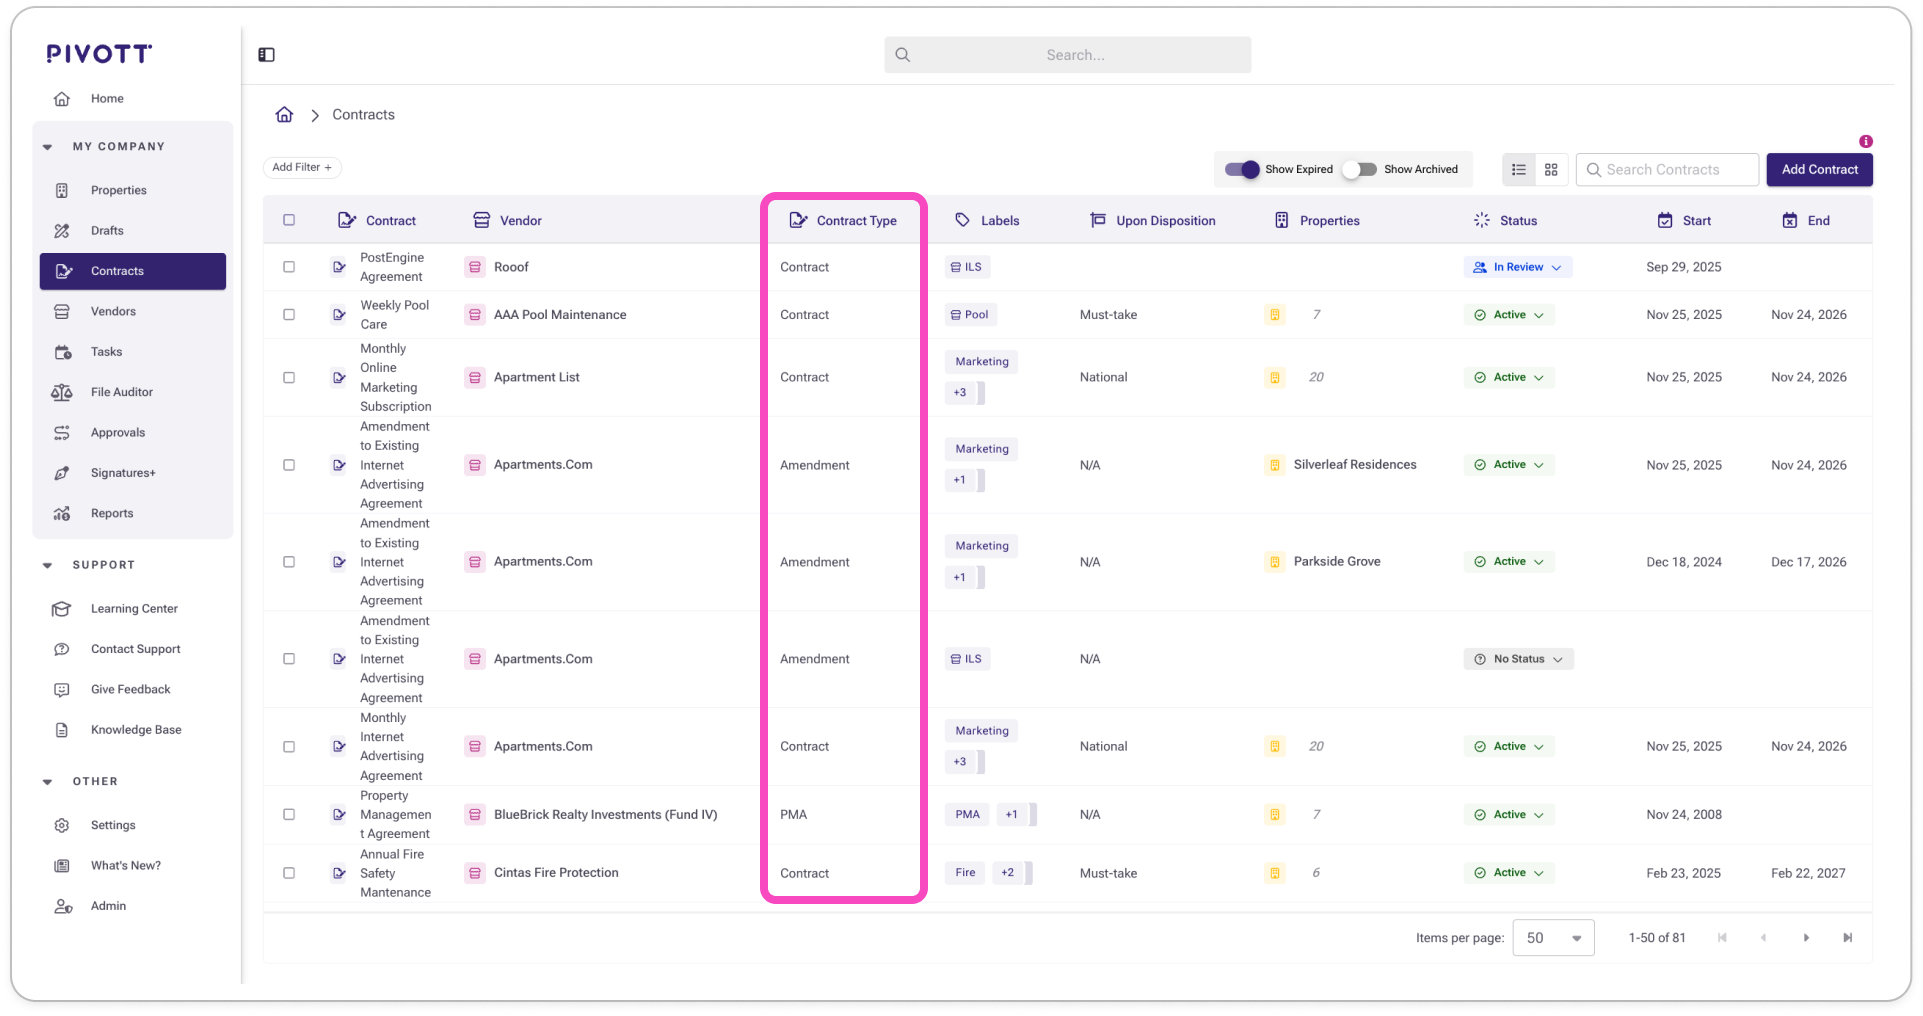1923x1016 pixels.
Task: Expand +3 labels in Apartment List row
Action: coord(960,393)
